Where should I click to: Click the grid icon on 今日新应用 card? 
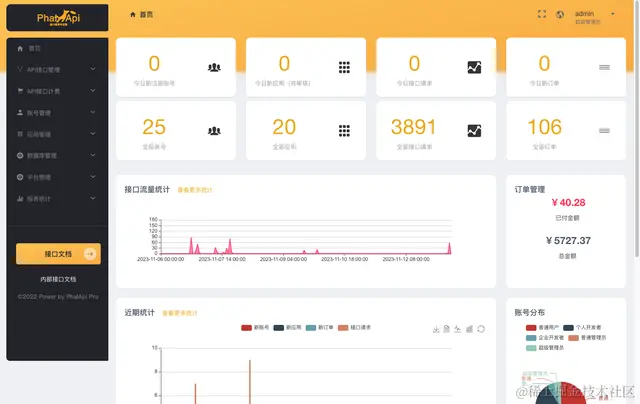344,67
